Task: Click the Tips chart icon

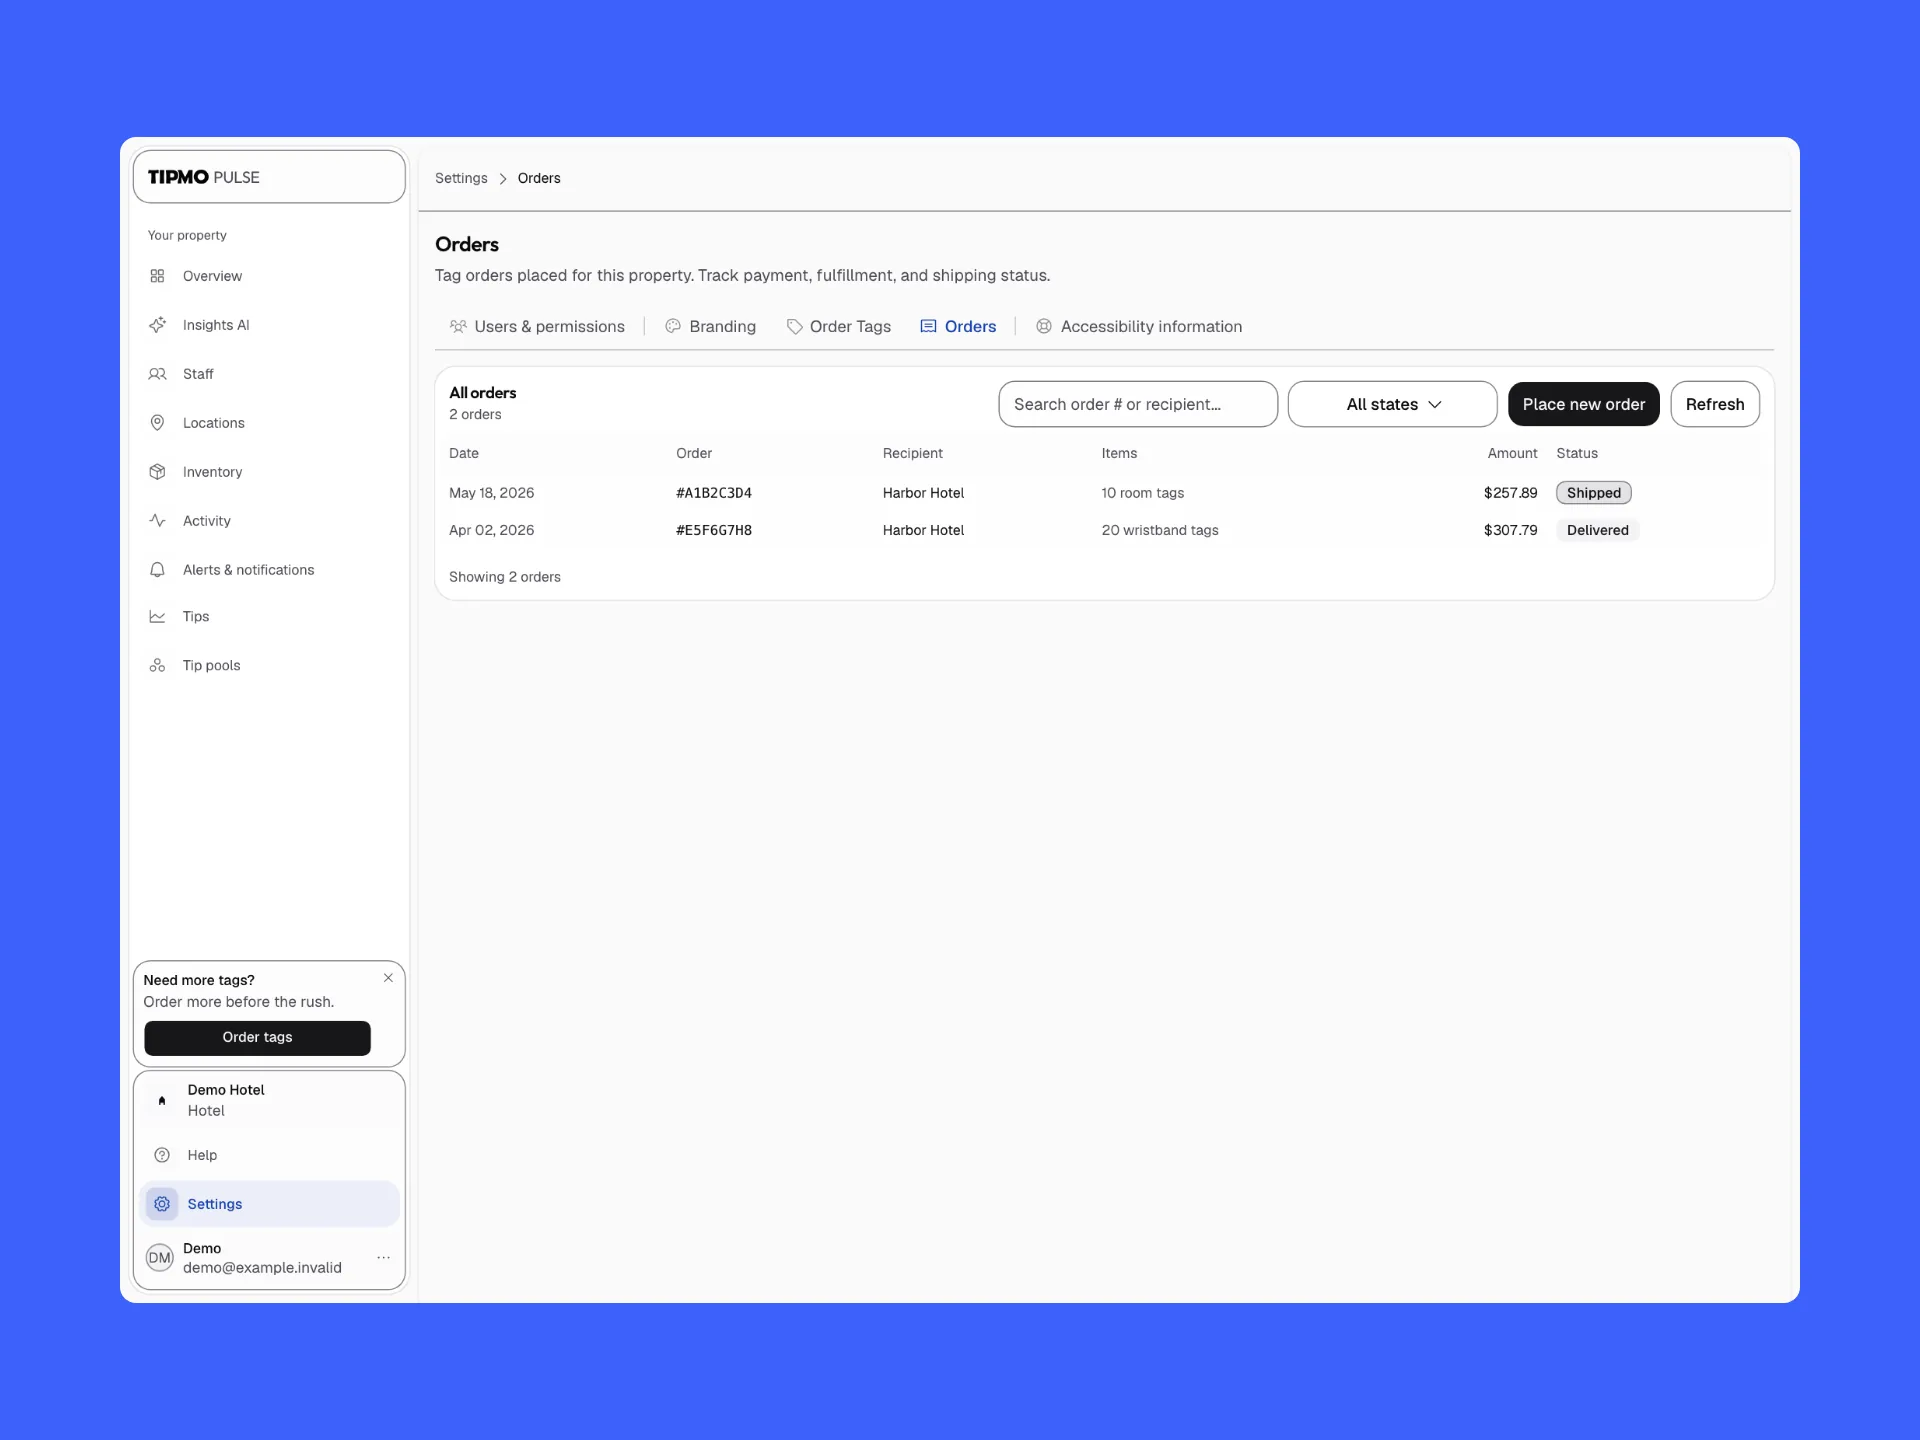Action: pos(157,617)
